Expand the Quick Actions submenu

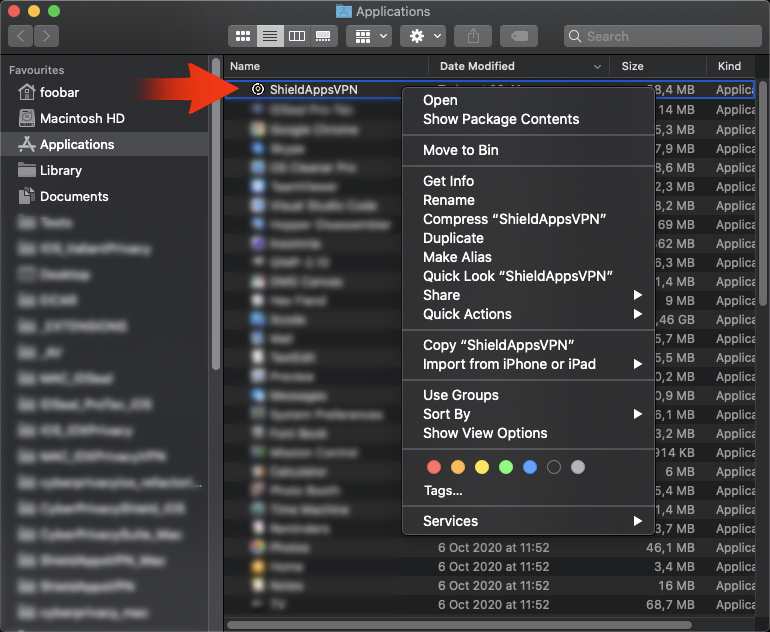528,314
